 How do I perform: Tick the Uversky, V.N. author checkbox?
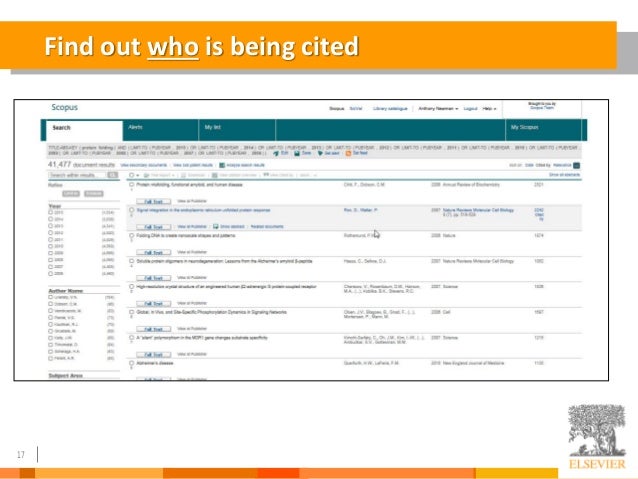51,297
